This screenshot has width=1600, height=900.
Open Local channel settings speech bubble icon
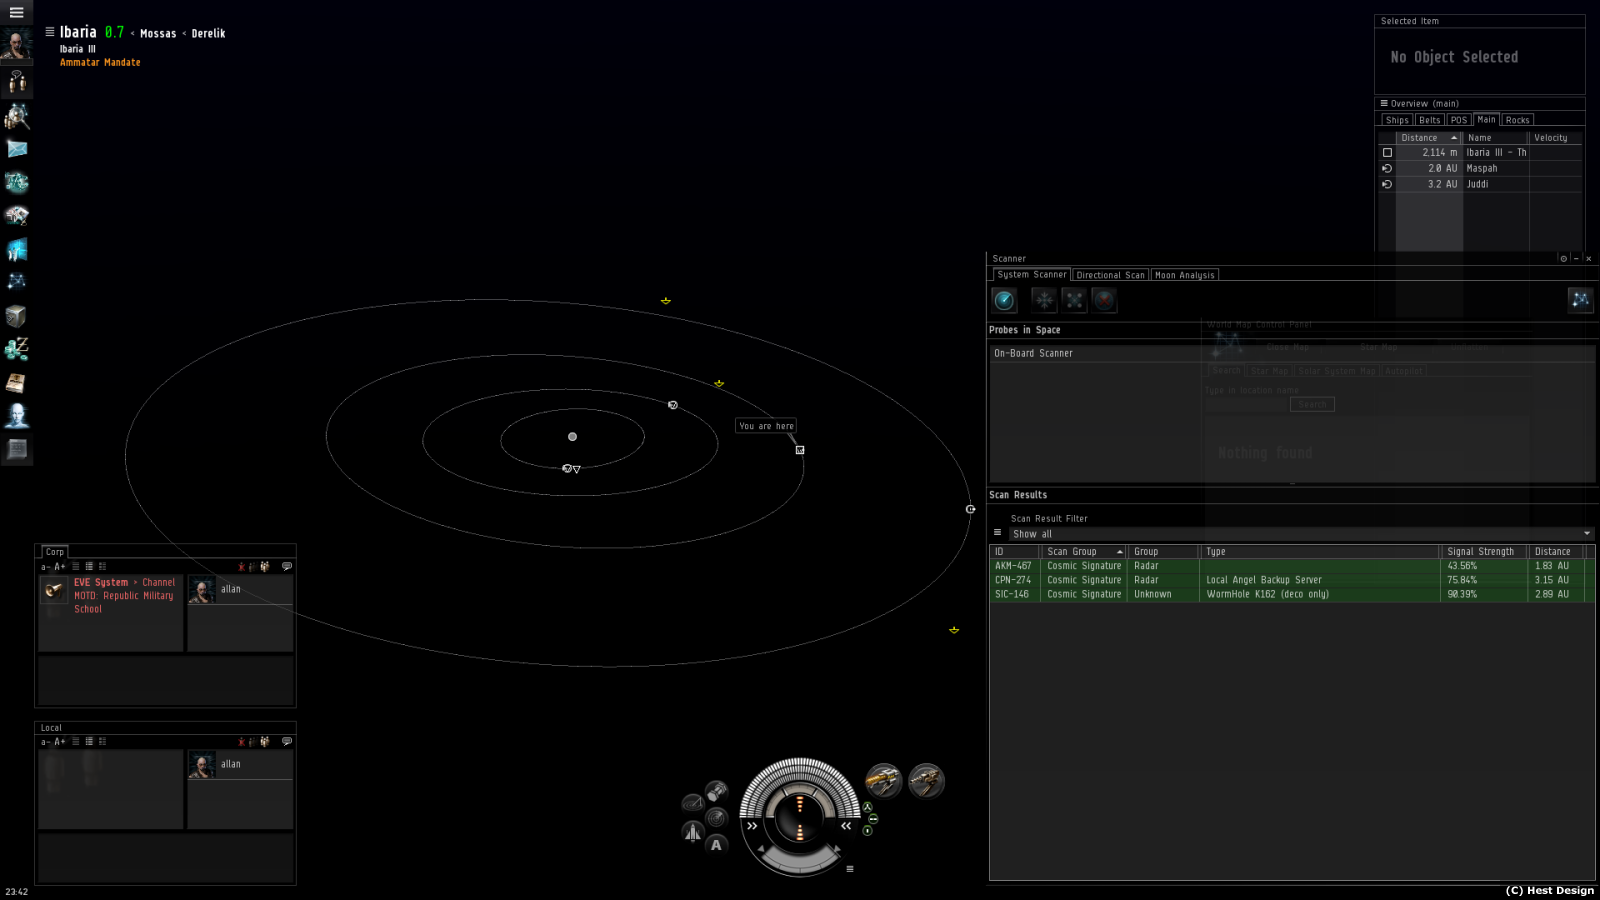coord(287,741)
